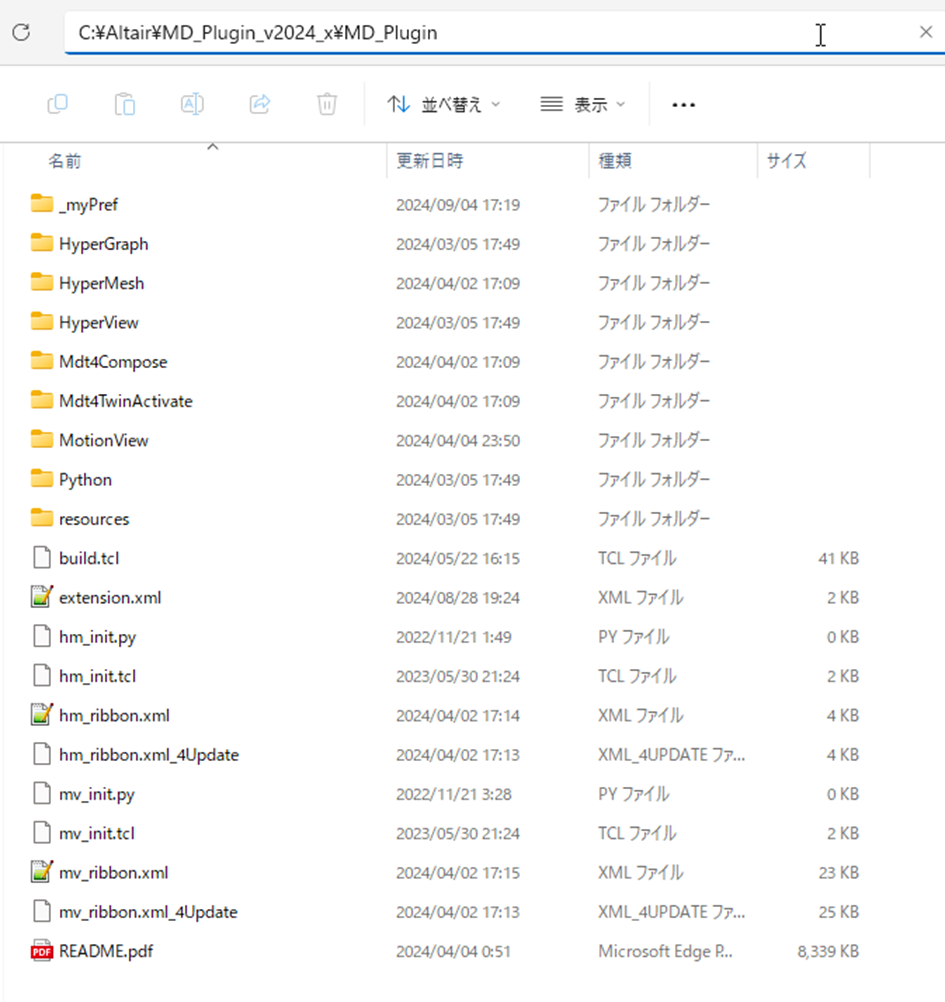This screenshot has height=1002, width=945.
Task: Click the delete trash icon
Action: [x=327, y=104]
